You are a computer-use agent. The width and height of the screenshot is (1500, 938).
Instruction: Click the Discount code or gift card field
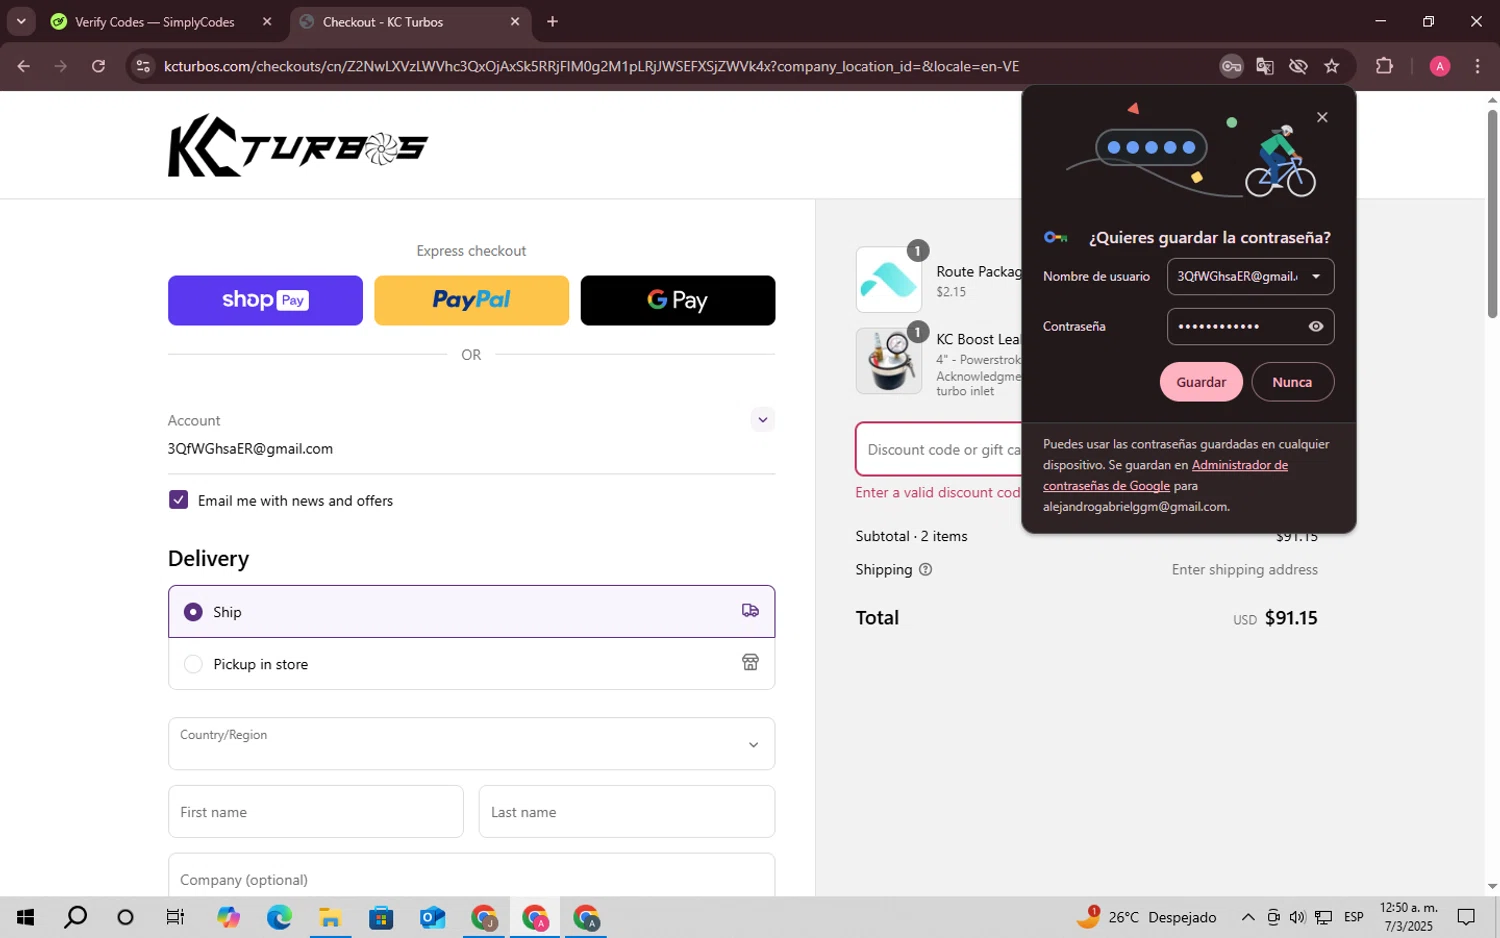(940, 450)
